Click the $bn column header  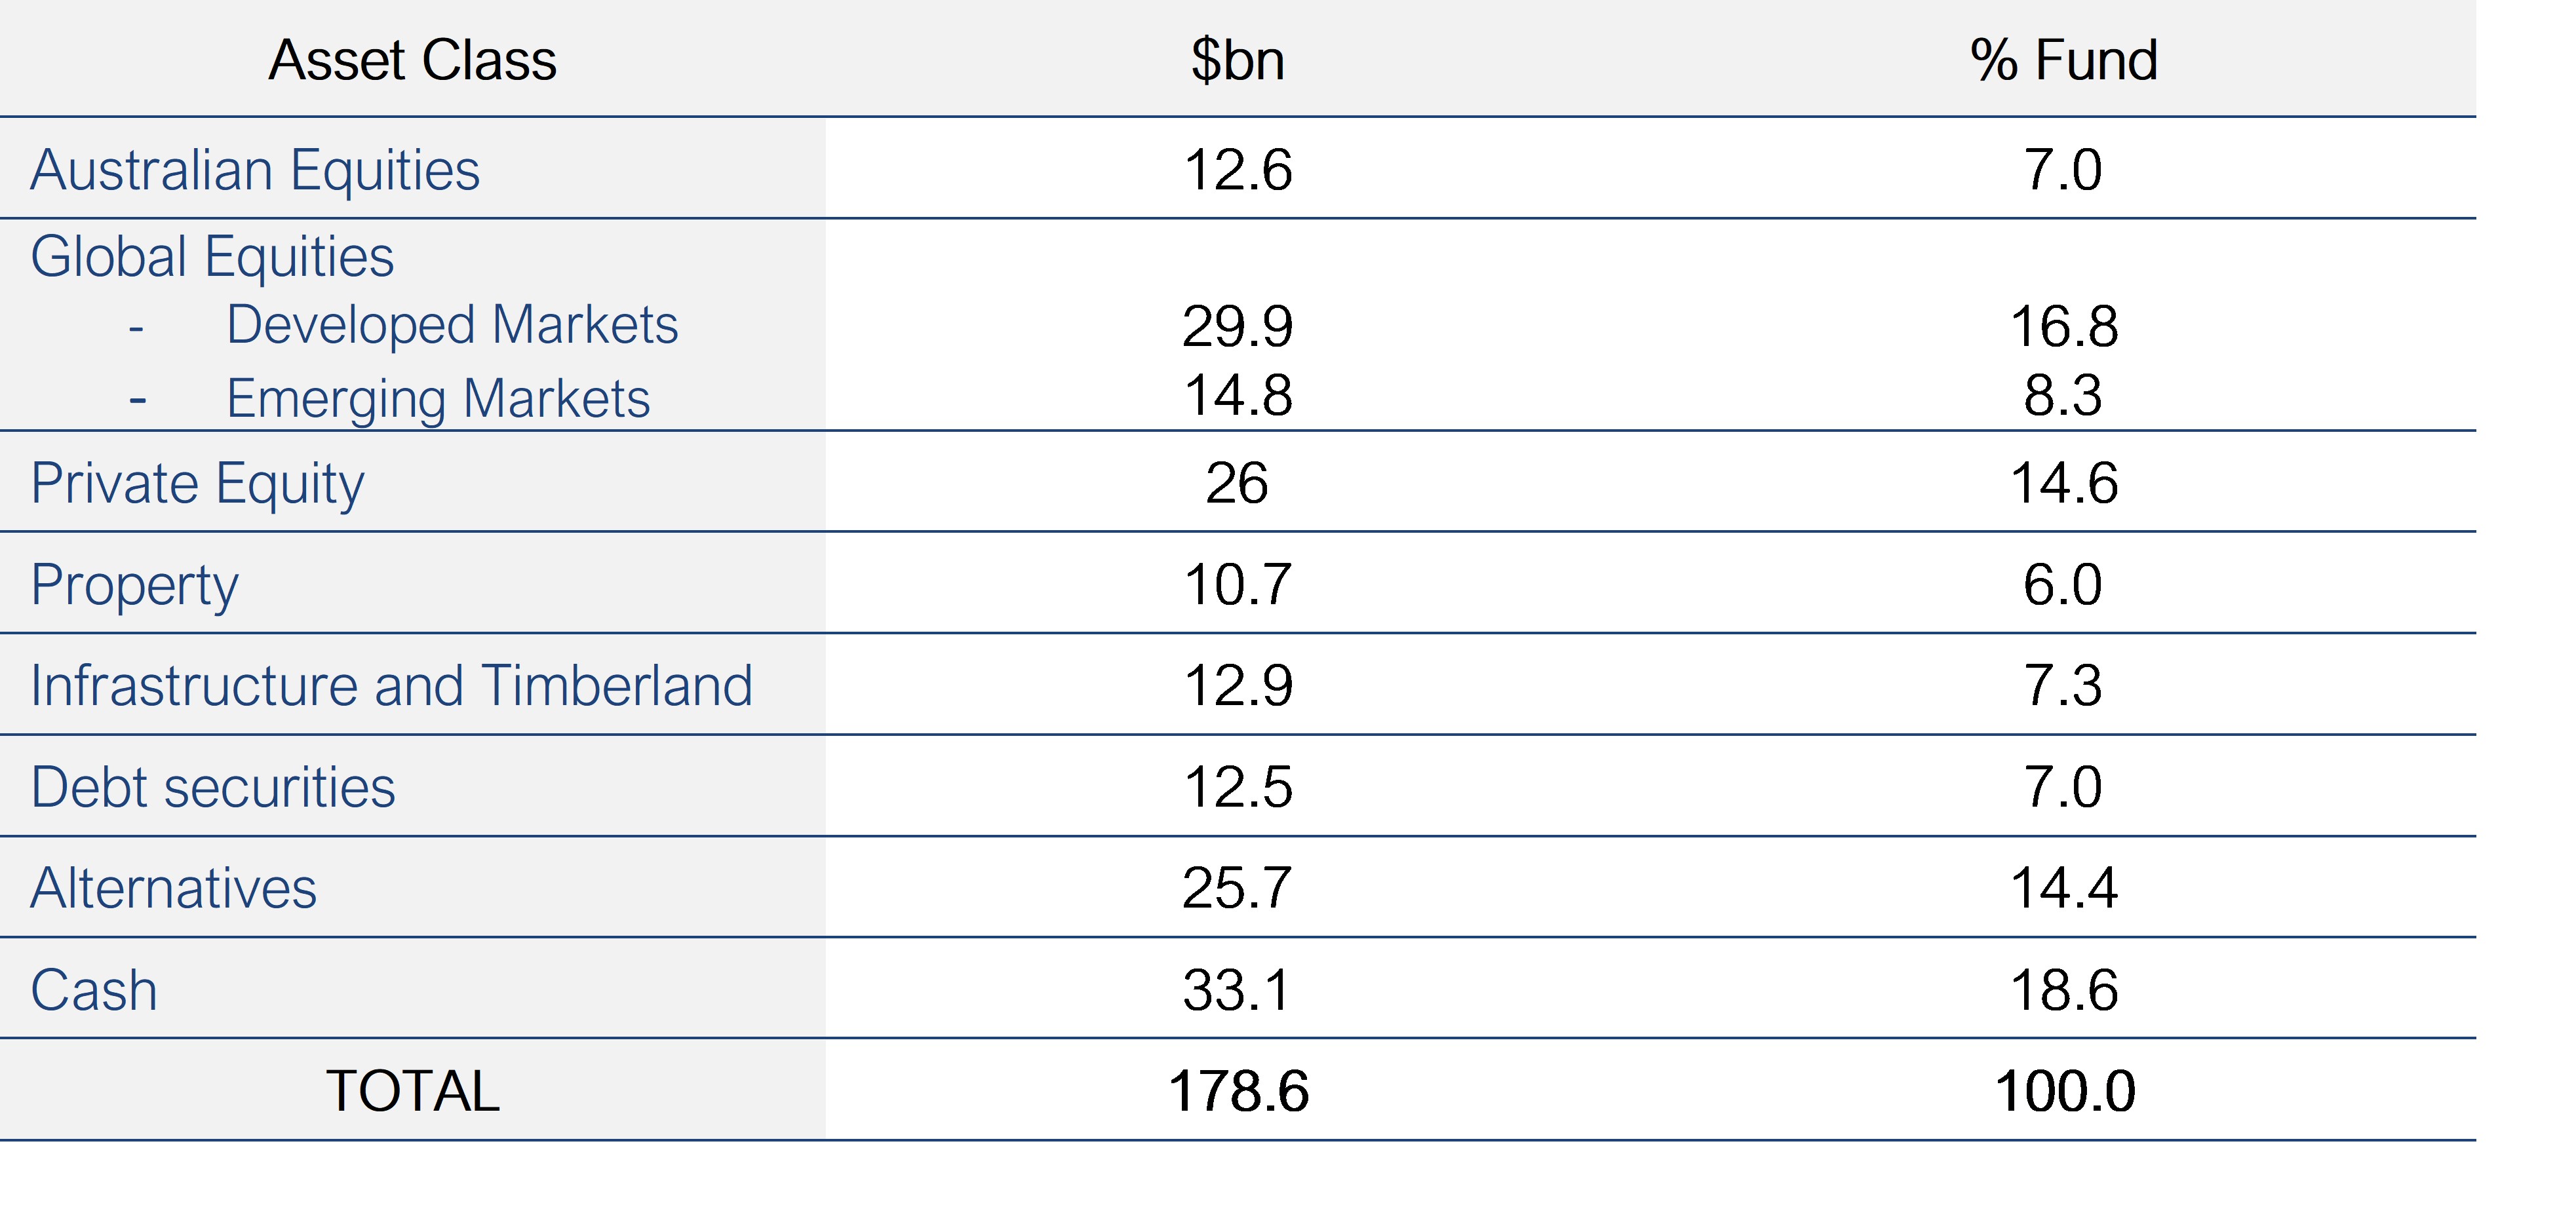[1237, 60]
